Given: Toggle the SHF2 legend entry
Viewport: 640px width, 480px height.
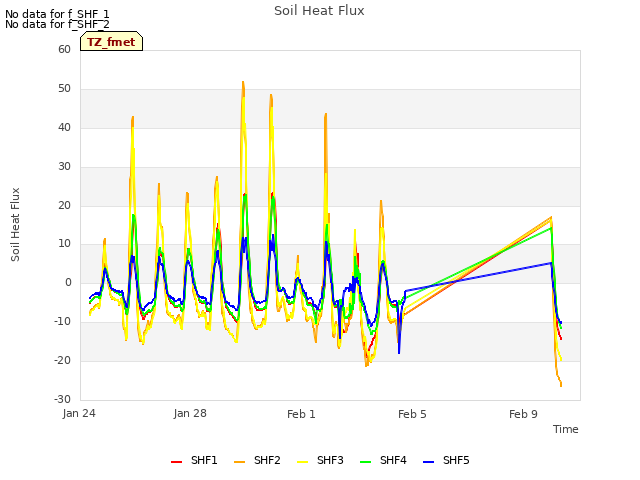Looking at the screenshot, I should tap(257, 460).
